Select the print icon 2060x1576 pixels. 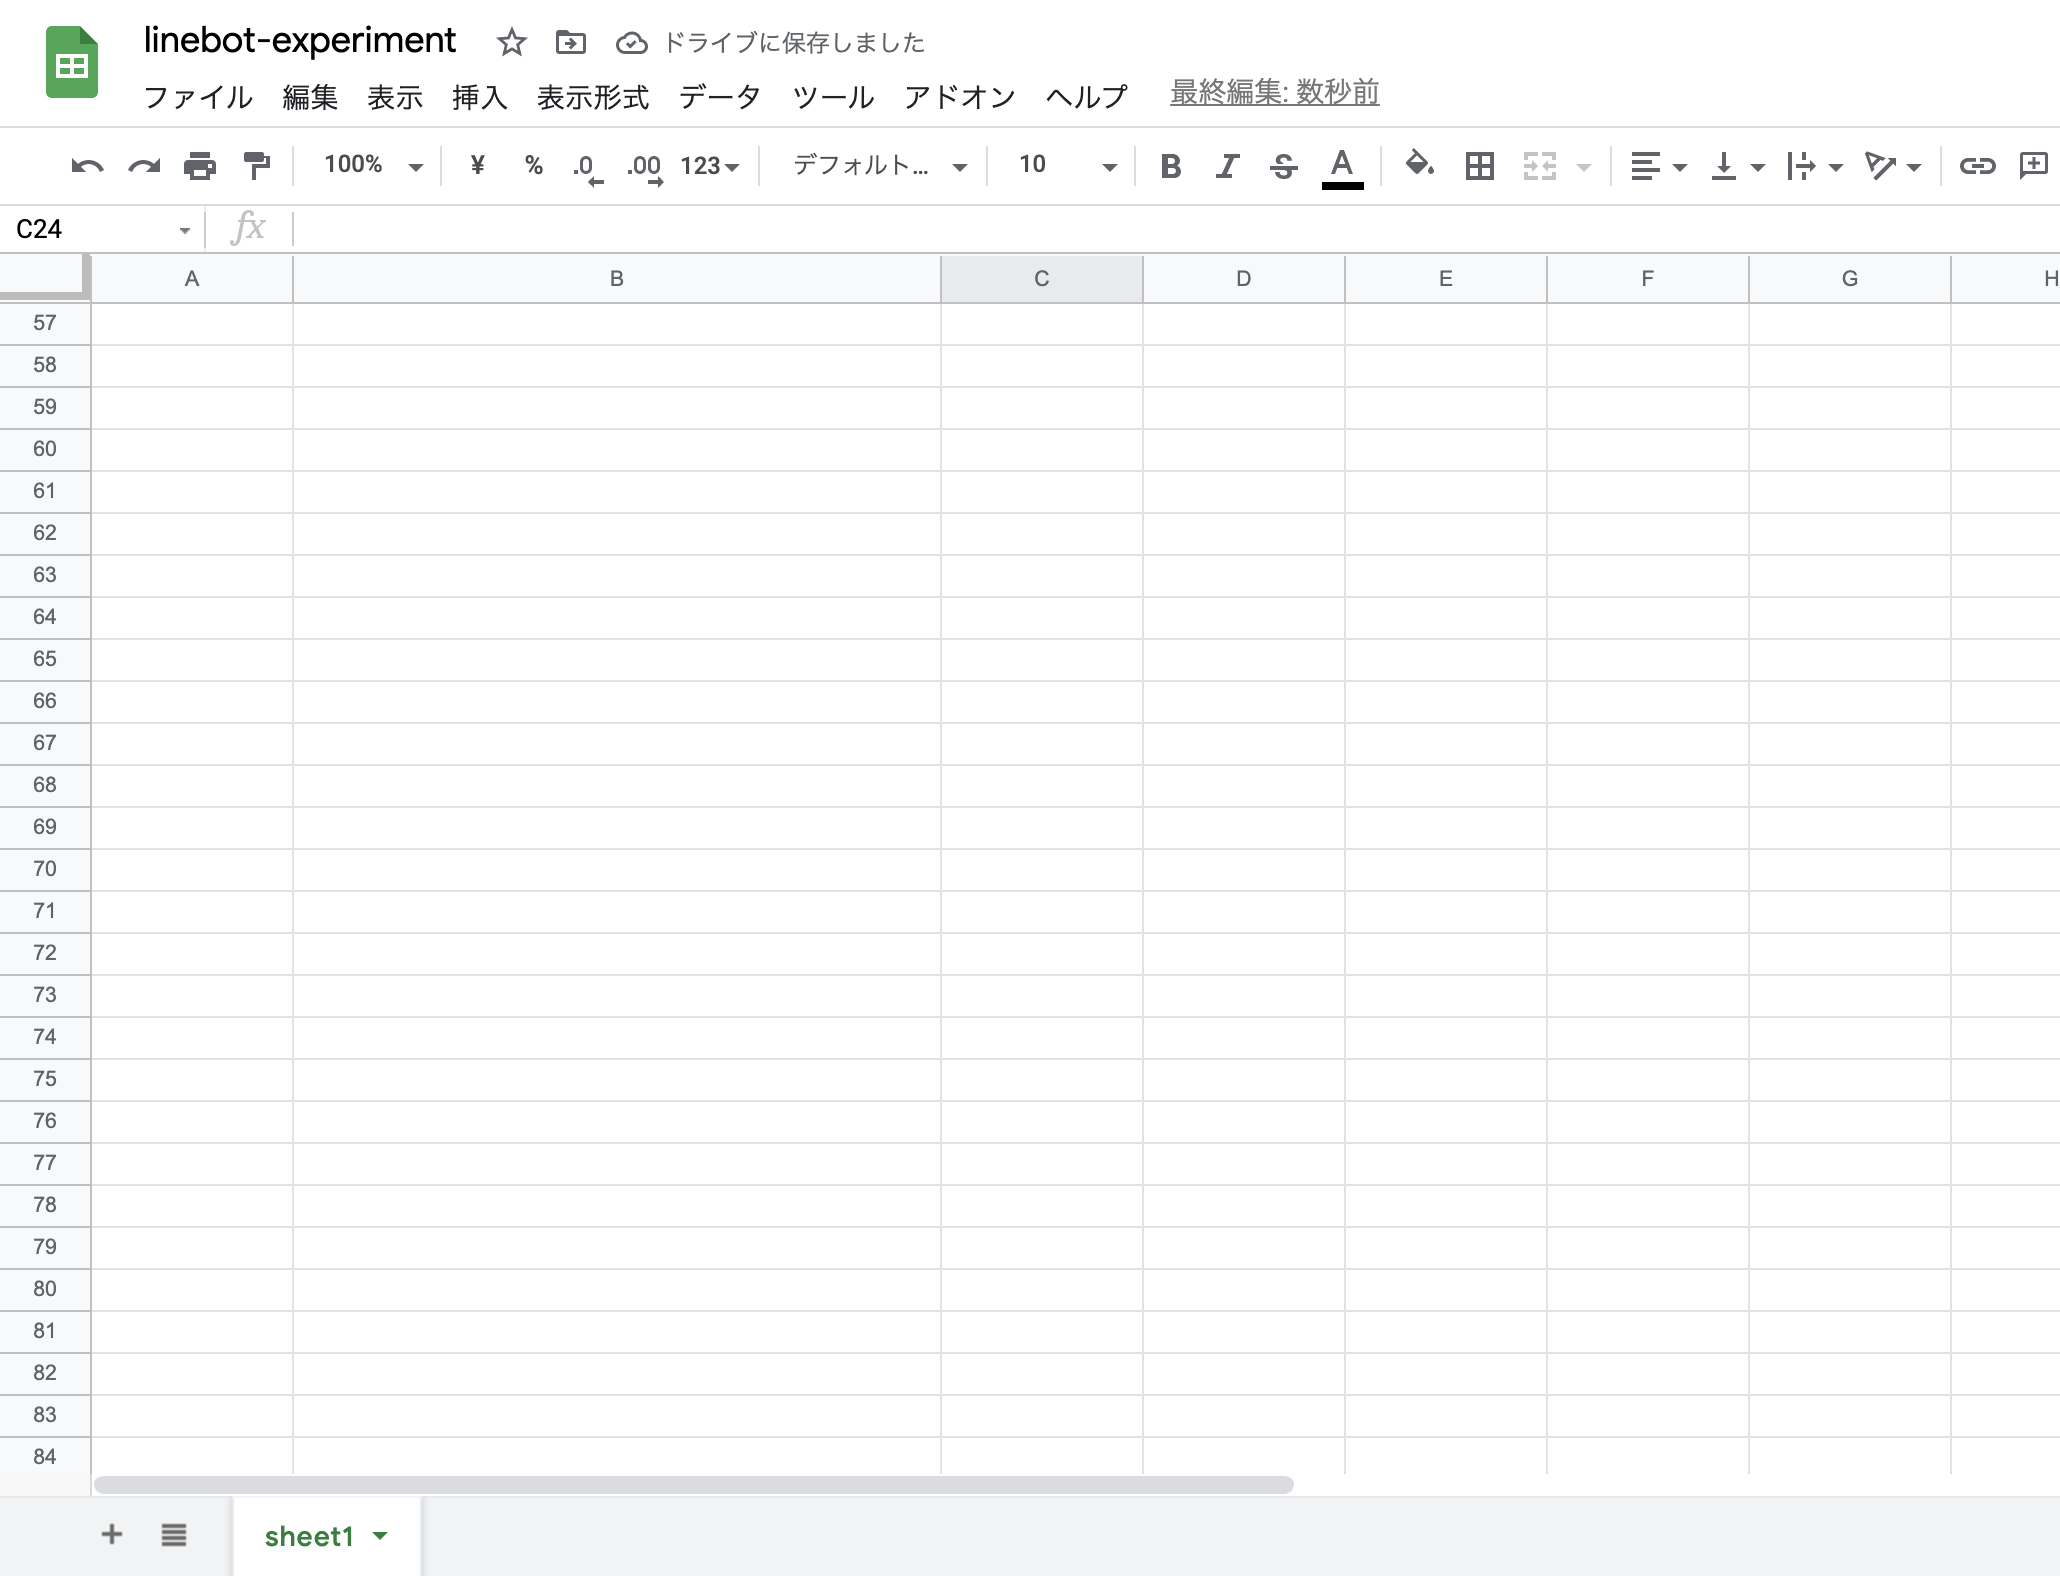point(199,166)
